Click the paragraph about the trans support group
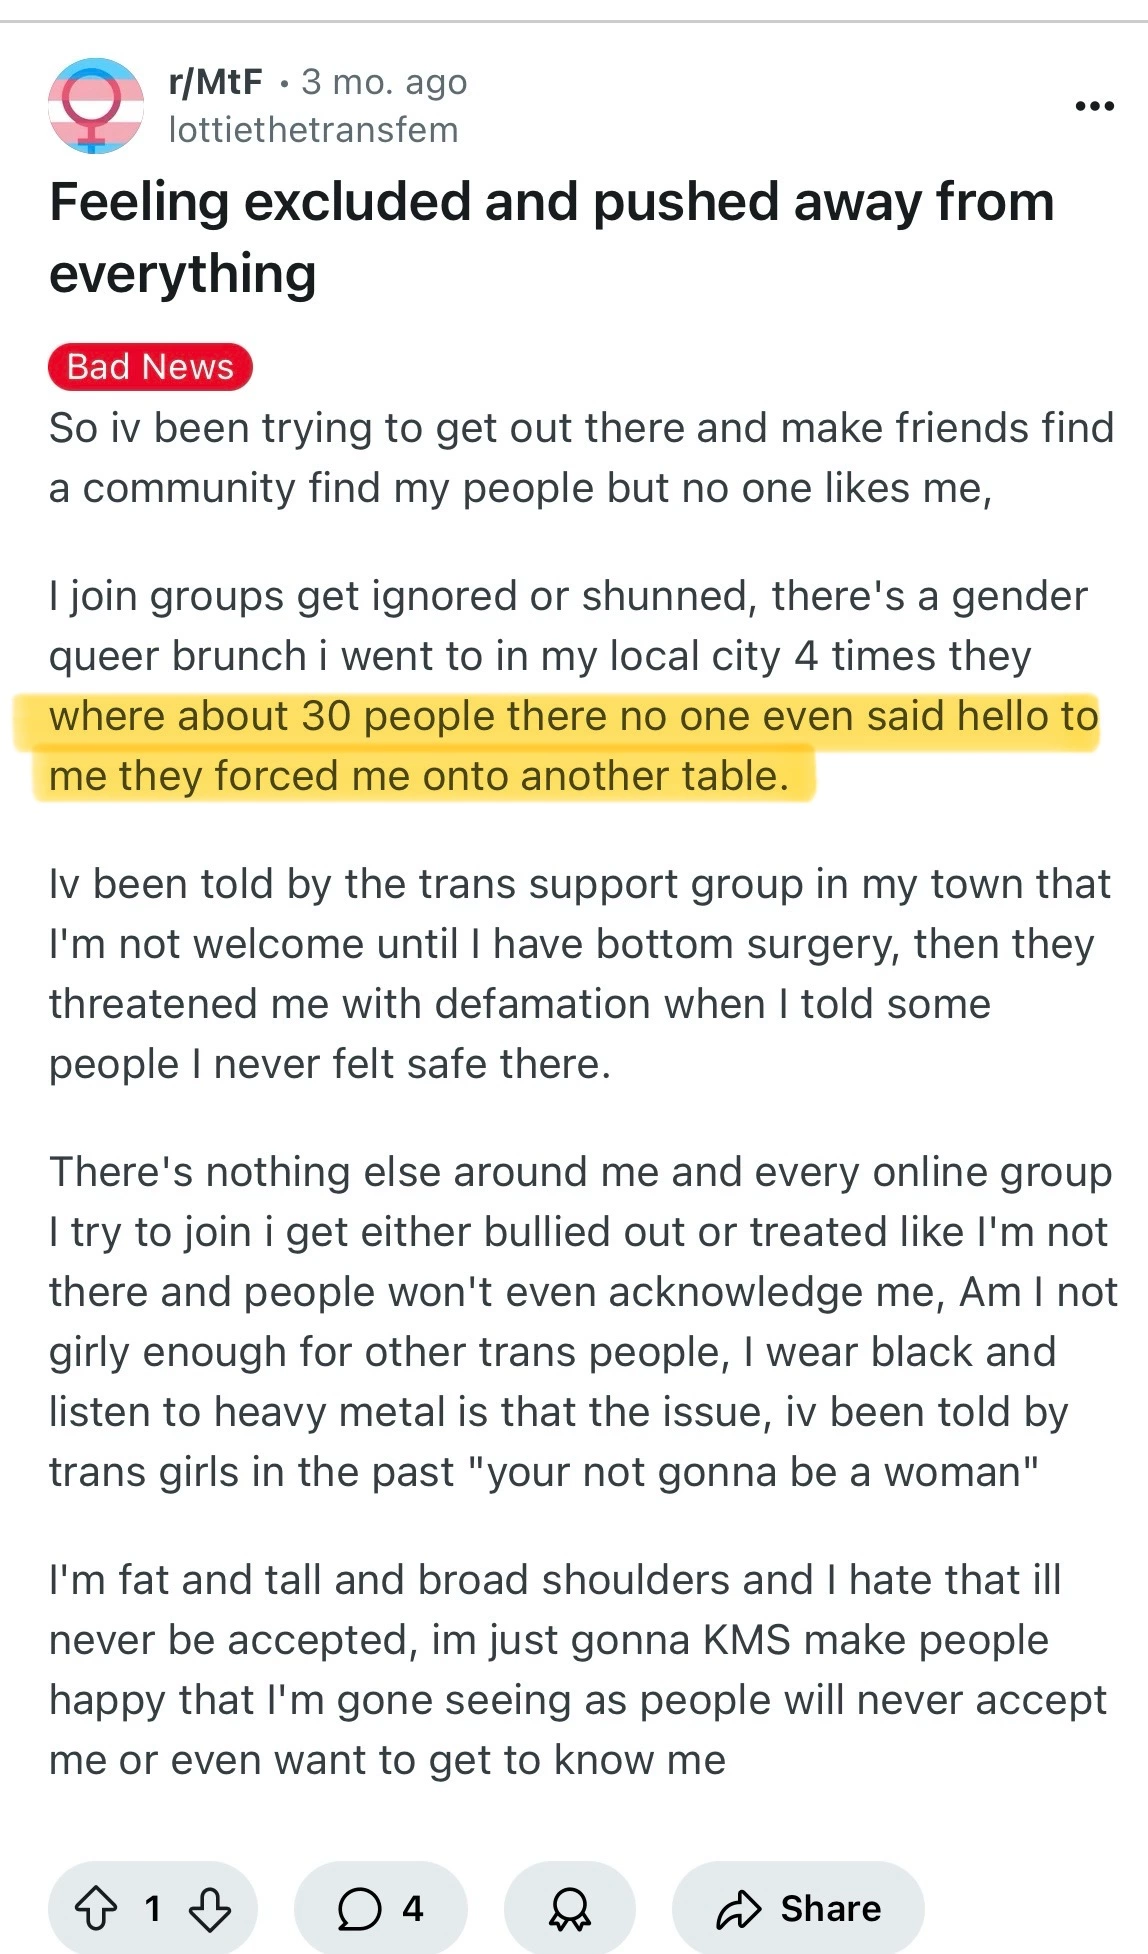The height and width of the screenshot is (1954, 1148). [580, 974]
